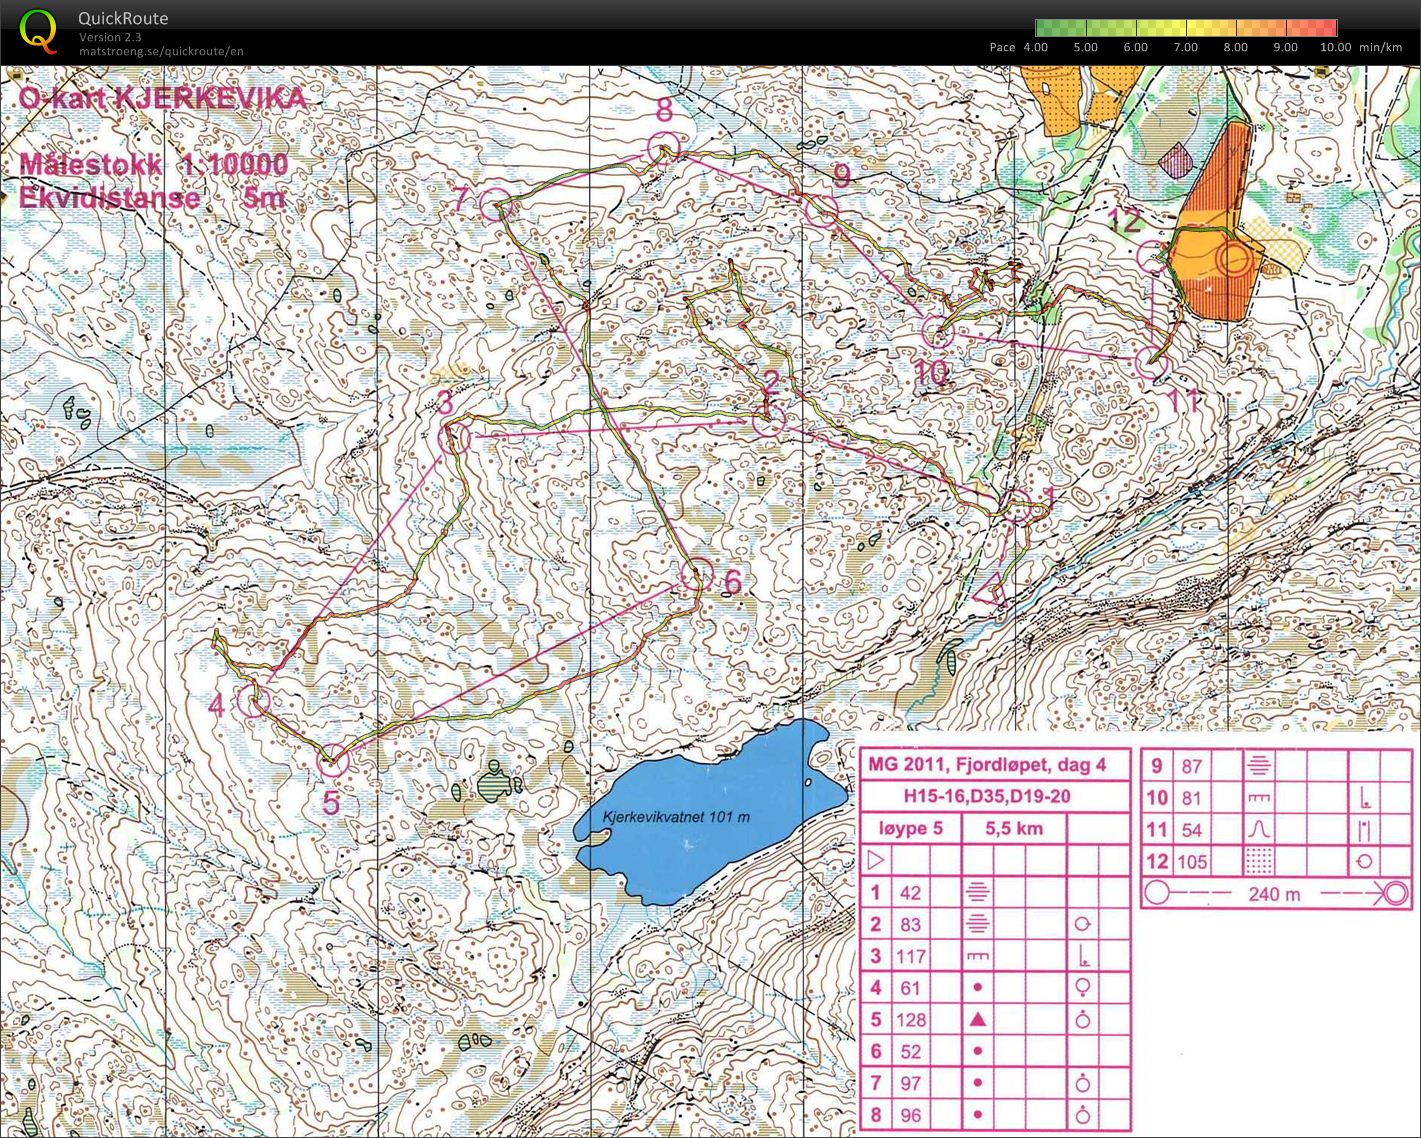This screenshot has height=1138, width=1421.
Task: Click control code 128 in the table
Action: (911, 1020)
